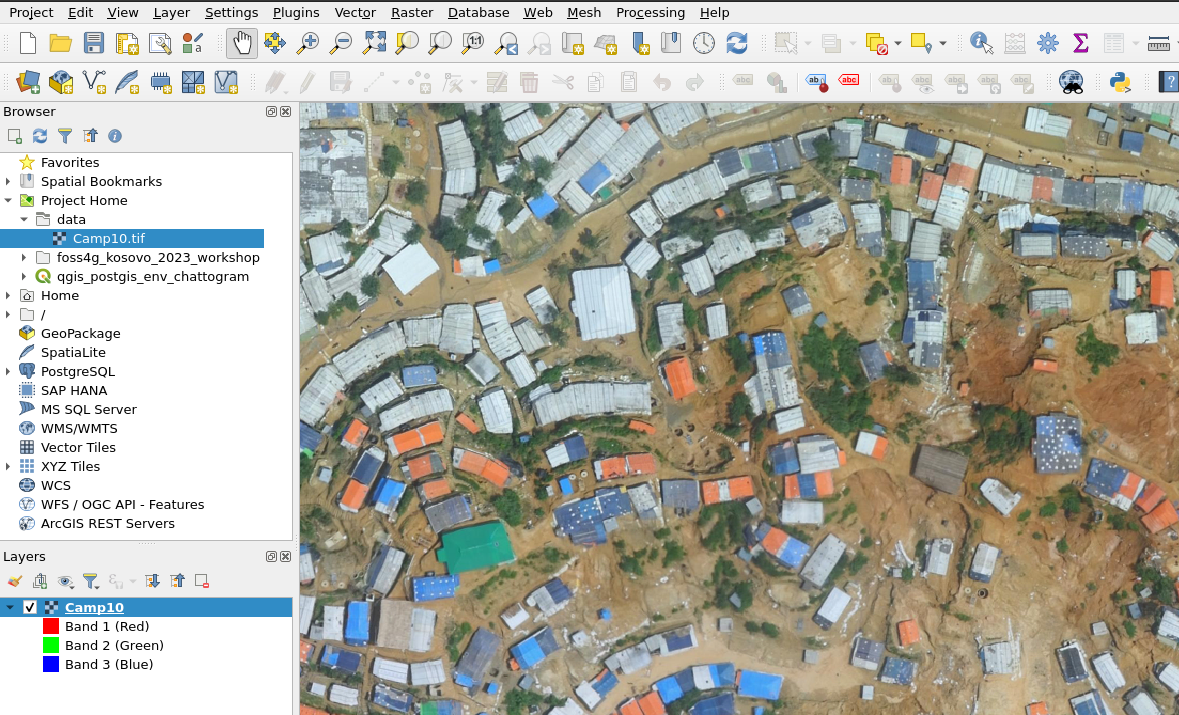
Task: Open the Vector menu
Action: pos(355,13)
